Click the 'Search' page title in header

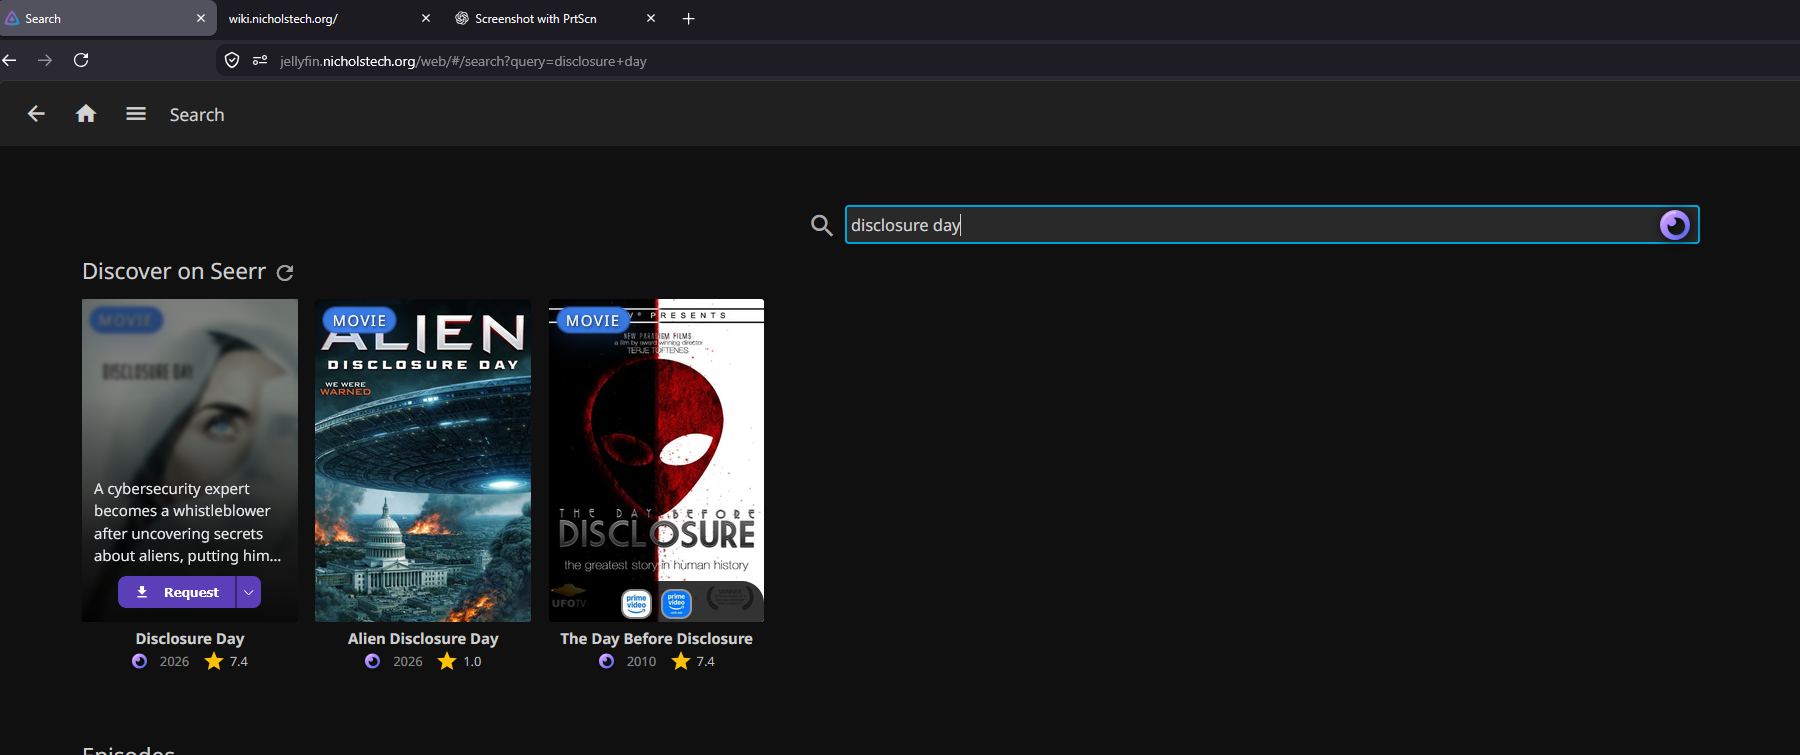pos(197,115)
